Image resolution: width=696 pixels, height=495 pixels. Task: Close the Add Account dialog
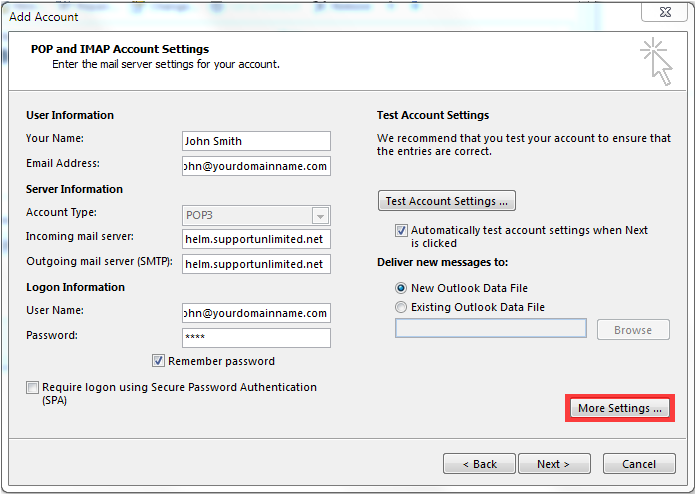tap(665, 12)
